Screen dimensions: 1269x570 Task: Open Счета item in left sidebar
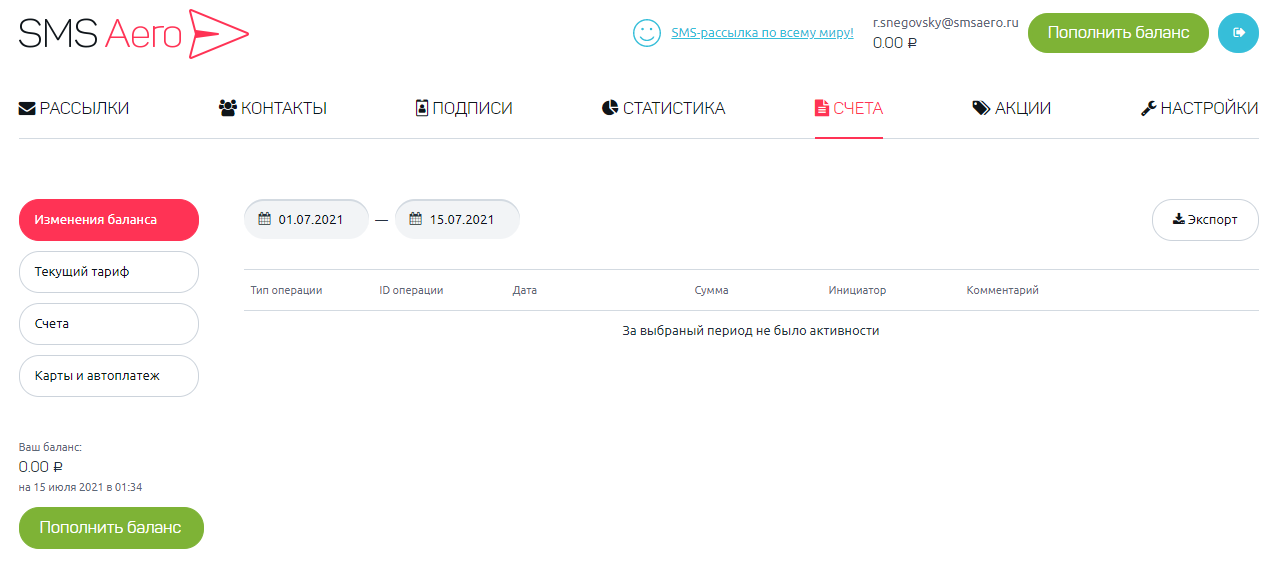click(x=109, y=324)
